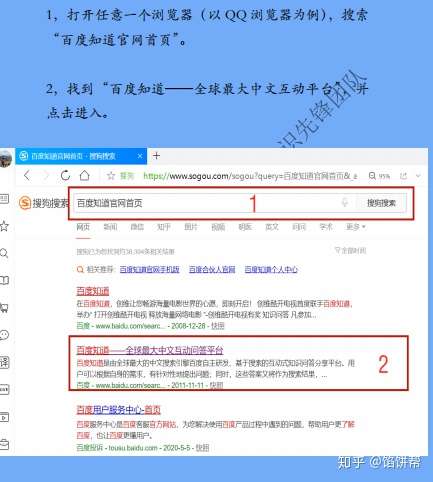Click the user avatar in sidebar
433x482 pixels.
coord(5,158)
